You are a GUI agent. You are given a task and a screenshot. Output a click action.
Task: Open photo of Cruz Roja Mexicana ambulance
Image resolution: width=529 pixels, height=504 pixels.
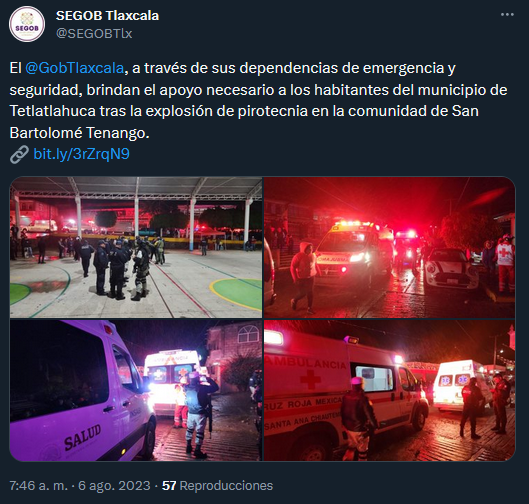point(390,390)
